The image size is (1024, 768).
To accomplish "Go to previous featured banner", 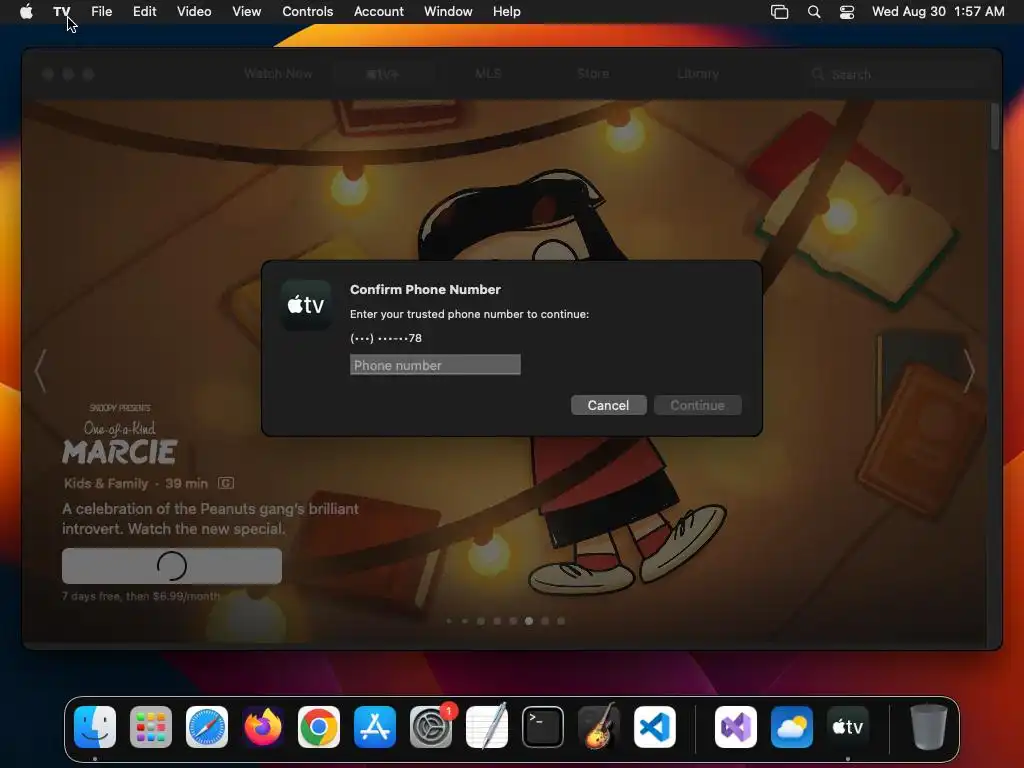I will (40, 371).
